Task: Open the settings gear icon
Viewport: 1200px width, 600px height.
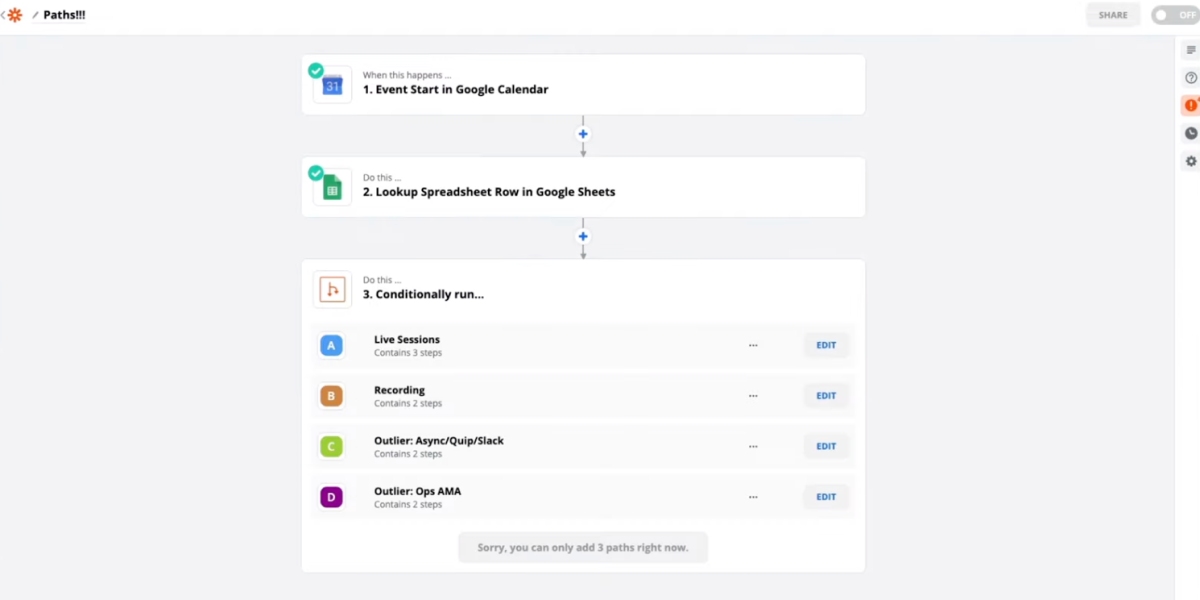Action: pos(1190,161)
